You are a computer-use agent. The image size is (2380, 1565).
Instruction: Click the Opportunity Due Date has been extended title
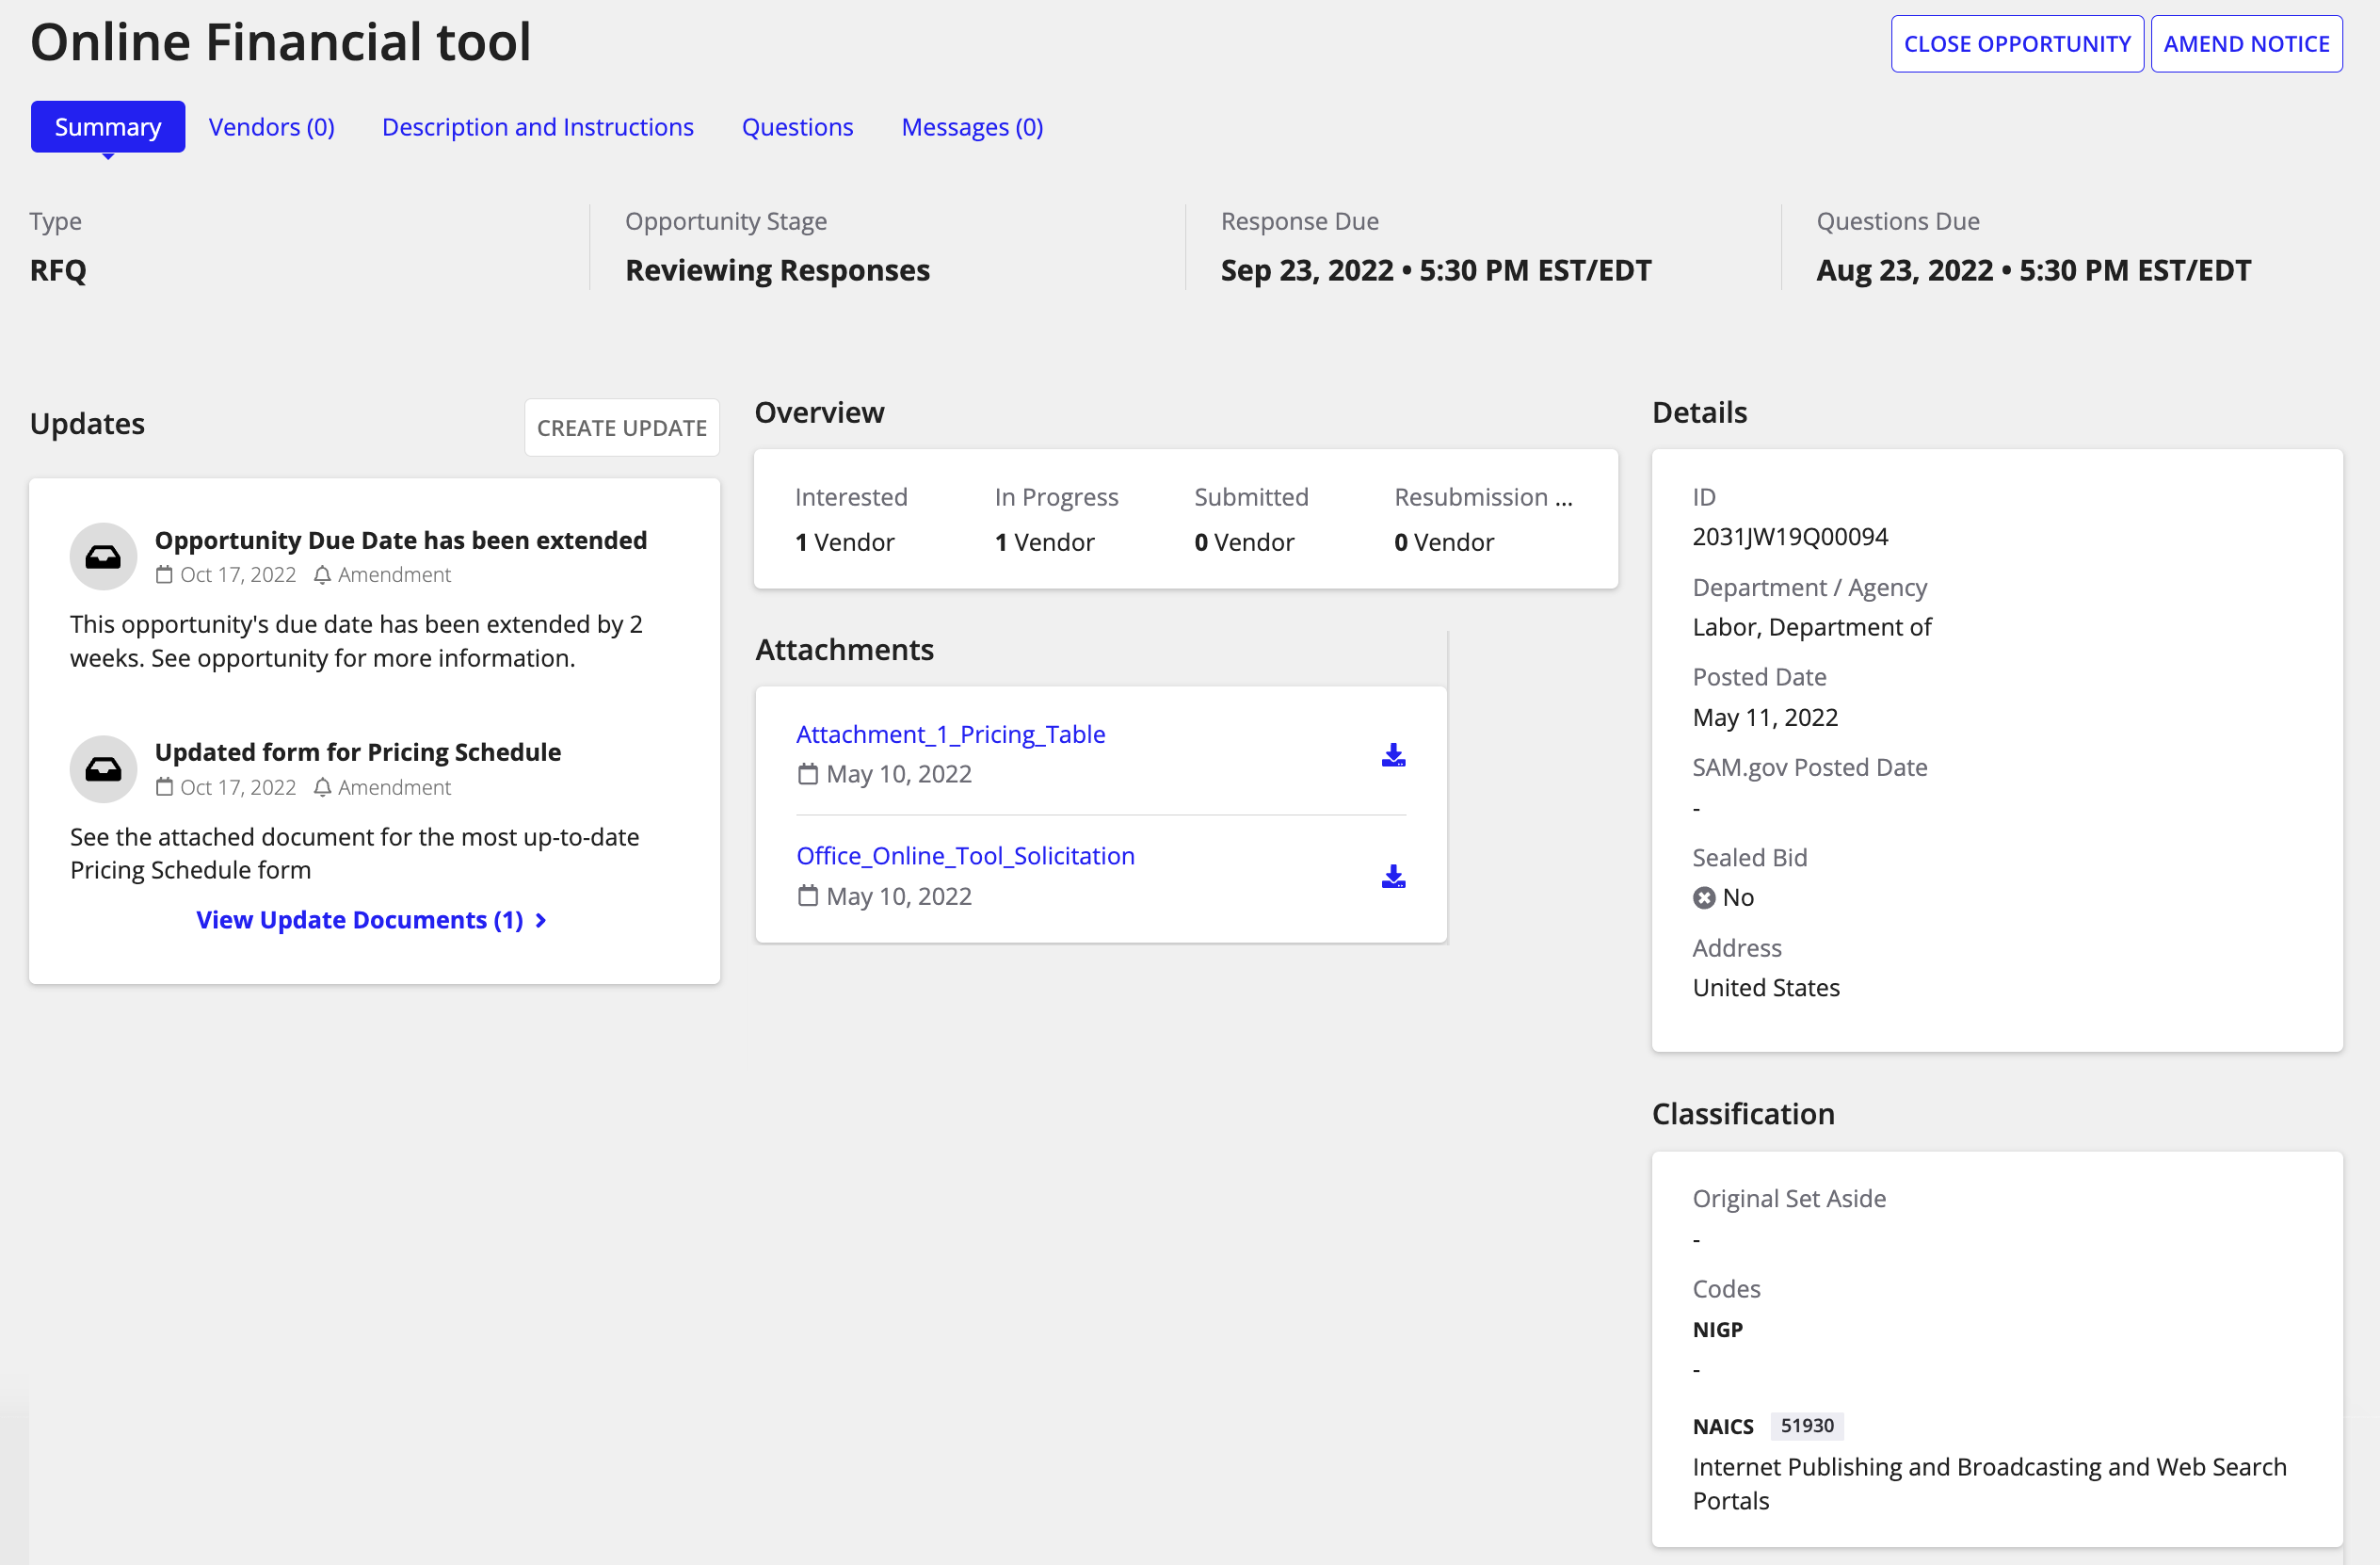click(x=401, y=540)
